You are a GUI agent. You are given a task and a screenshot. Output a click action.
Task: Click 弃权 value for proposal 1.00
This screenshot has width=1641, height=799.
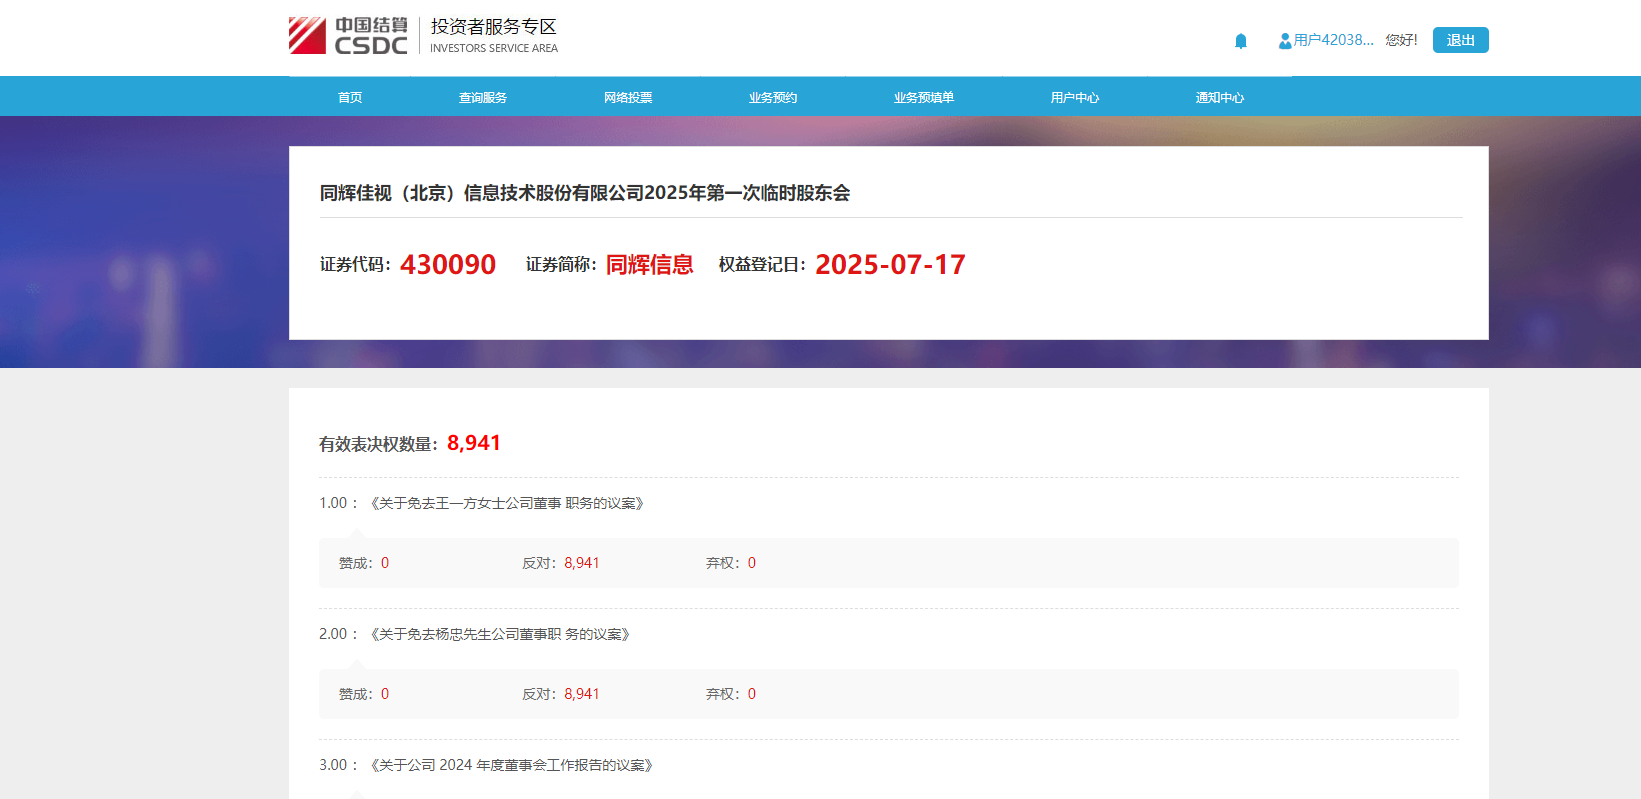[752, 563]
